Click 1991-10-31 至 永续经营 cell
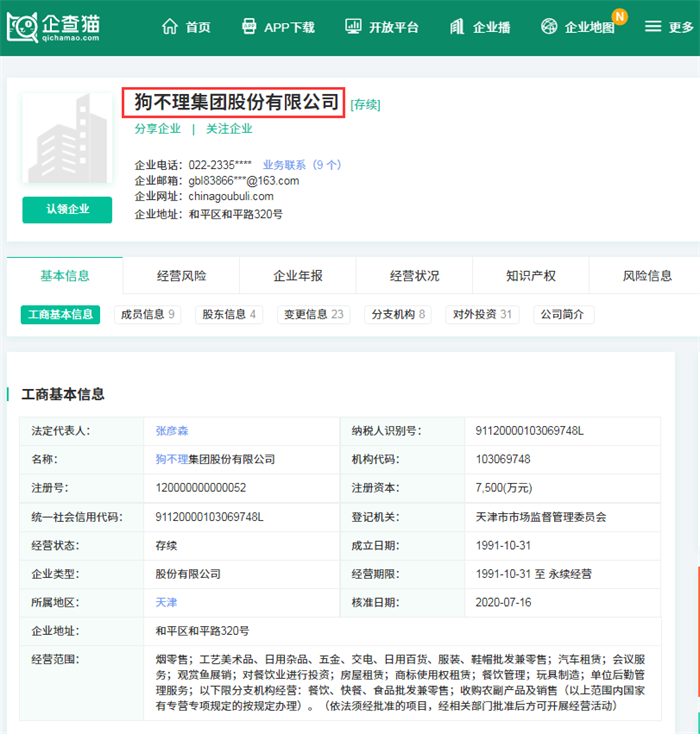Screen dimensions: 700x734 (533, 574)
